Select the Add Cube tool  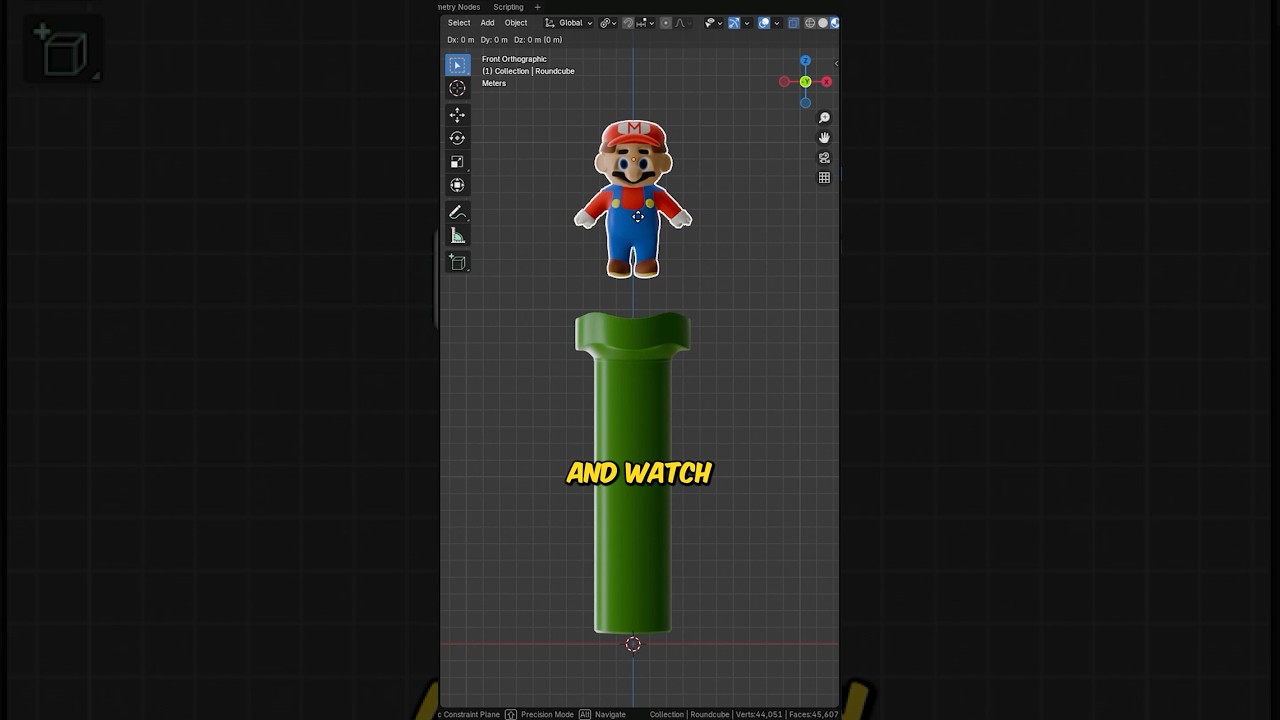pos(457,262)
